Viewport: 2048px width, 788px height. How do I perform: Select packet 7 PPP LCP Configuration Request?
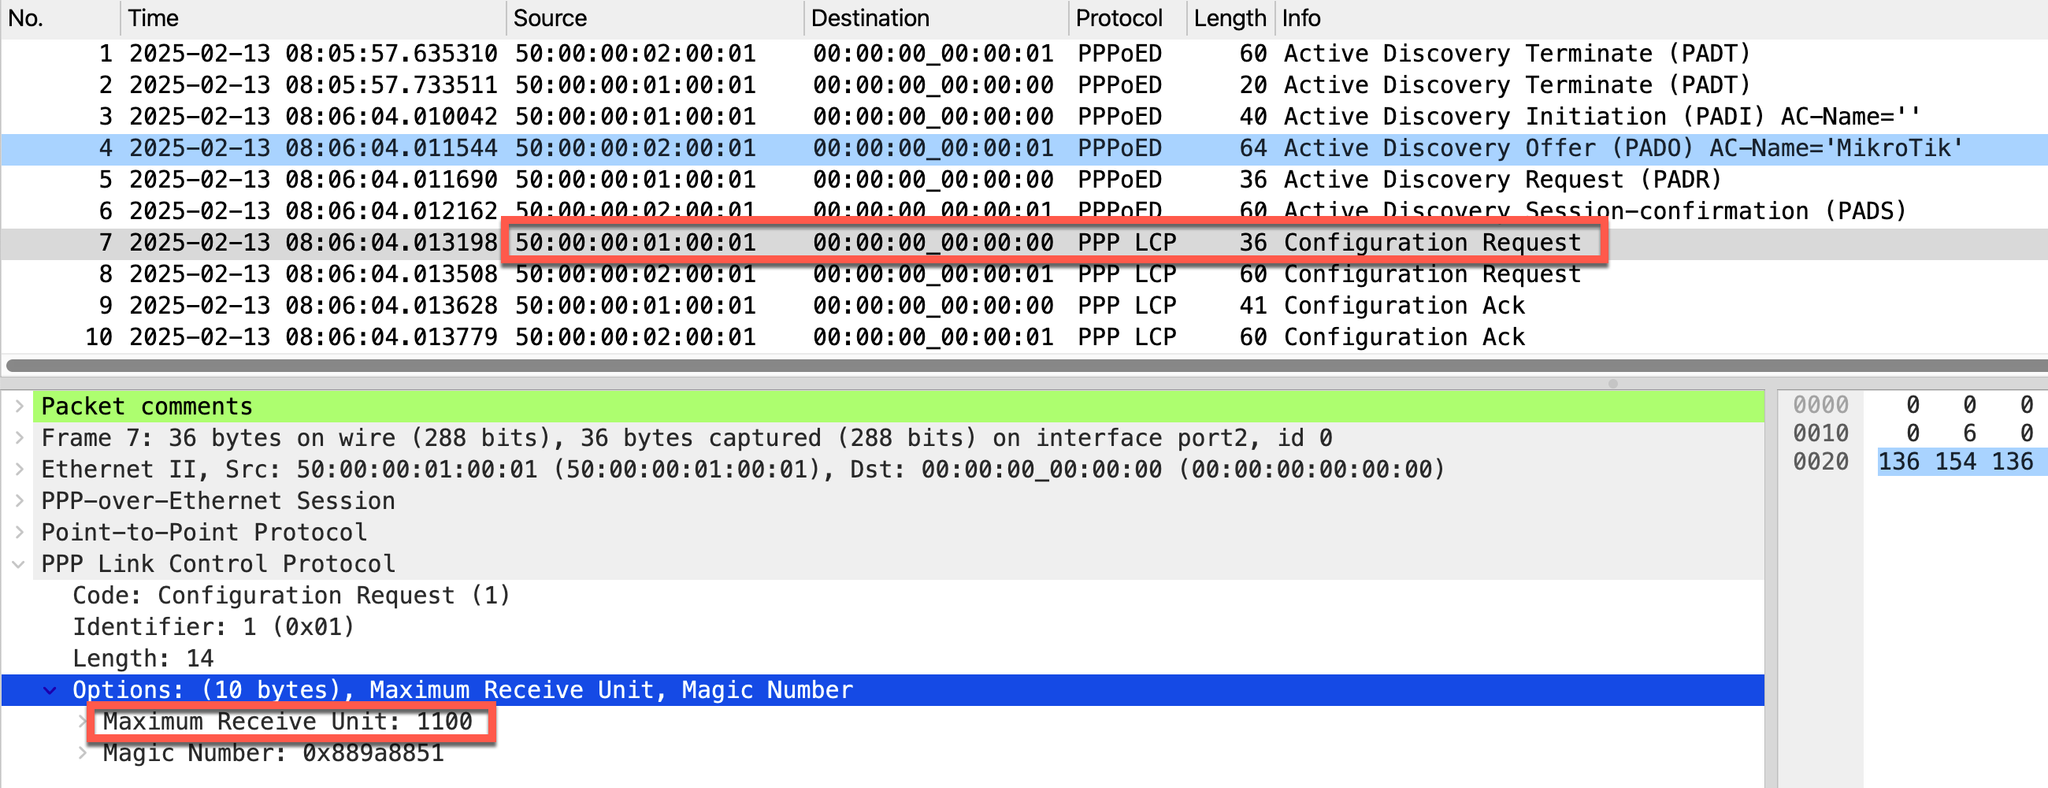tap(1024, 243)
